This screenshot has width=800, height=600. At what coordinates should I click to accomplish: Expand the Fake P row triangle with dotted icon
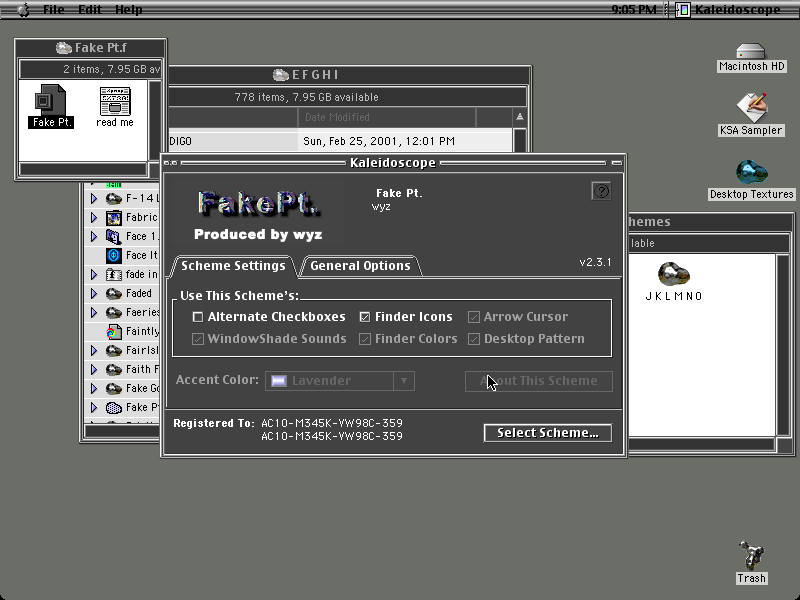[x=94, y=407]
